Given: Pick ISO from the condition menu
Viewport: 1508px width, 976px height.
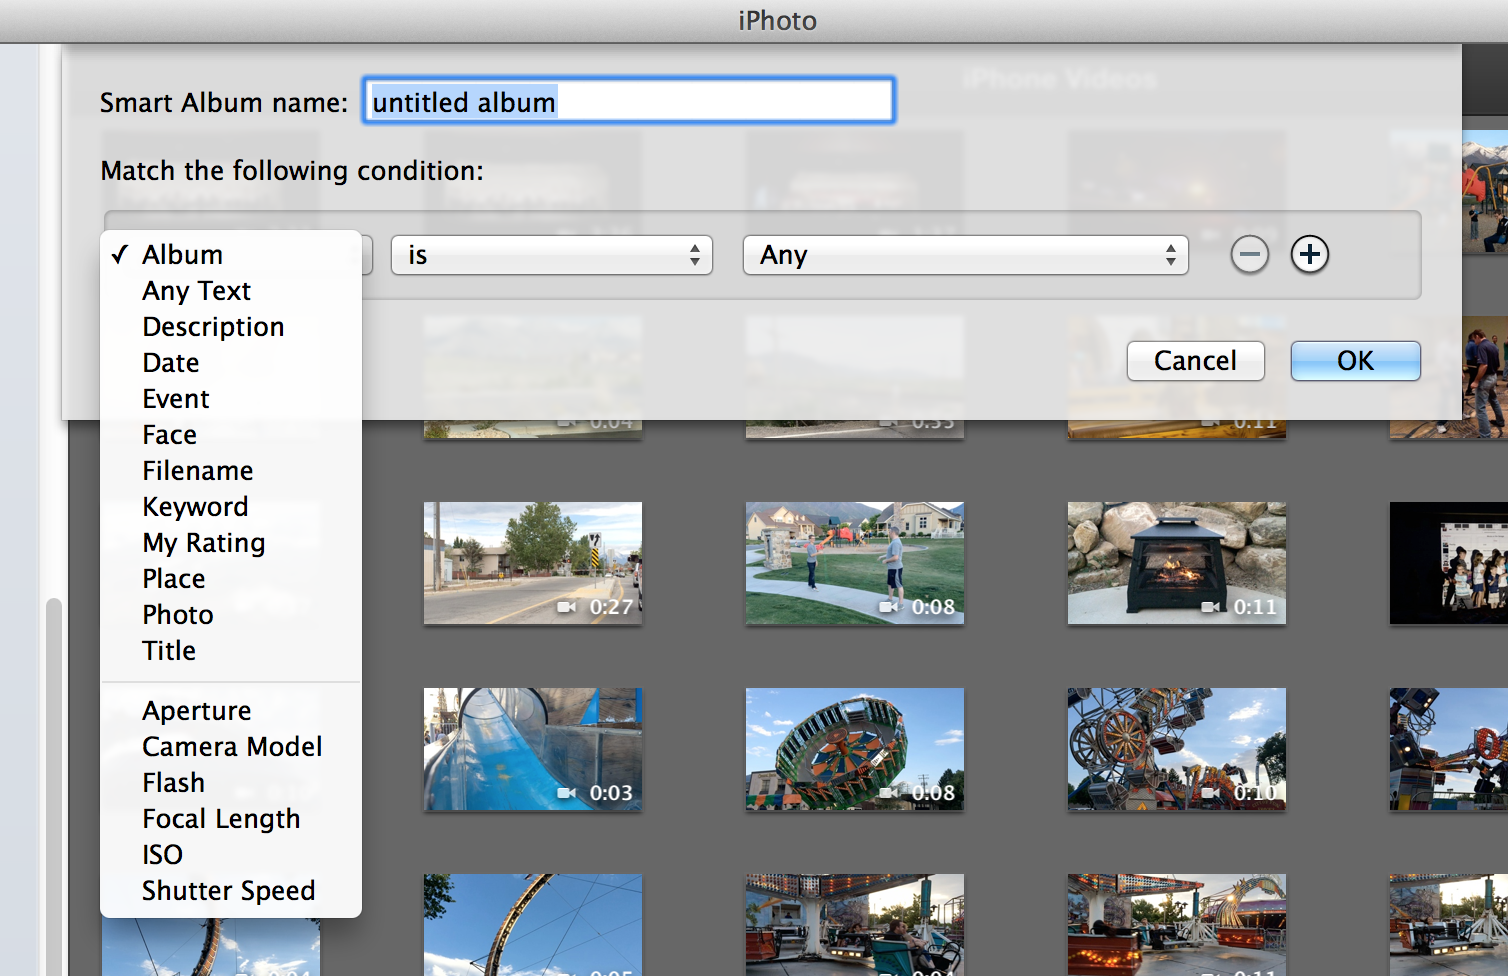Looking at the screenshot, I should point(231,854).
